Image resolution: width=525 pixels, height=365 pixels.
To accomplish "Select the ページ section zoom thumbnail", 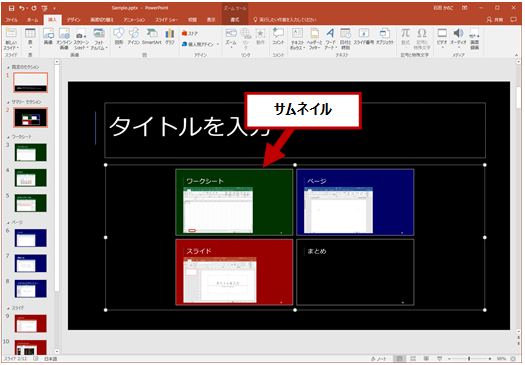I will pos(355,202).
